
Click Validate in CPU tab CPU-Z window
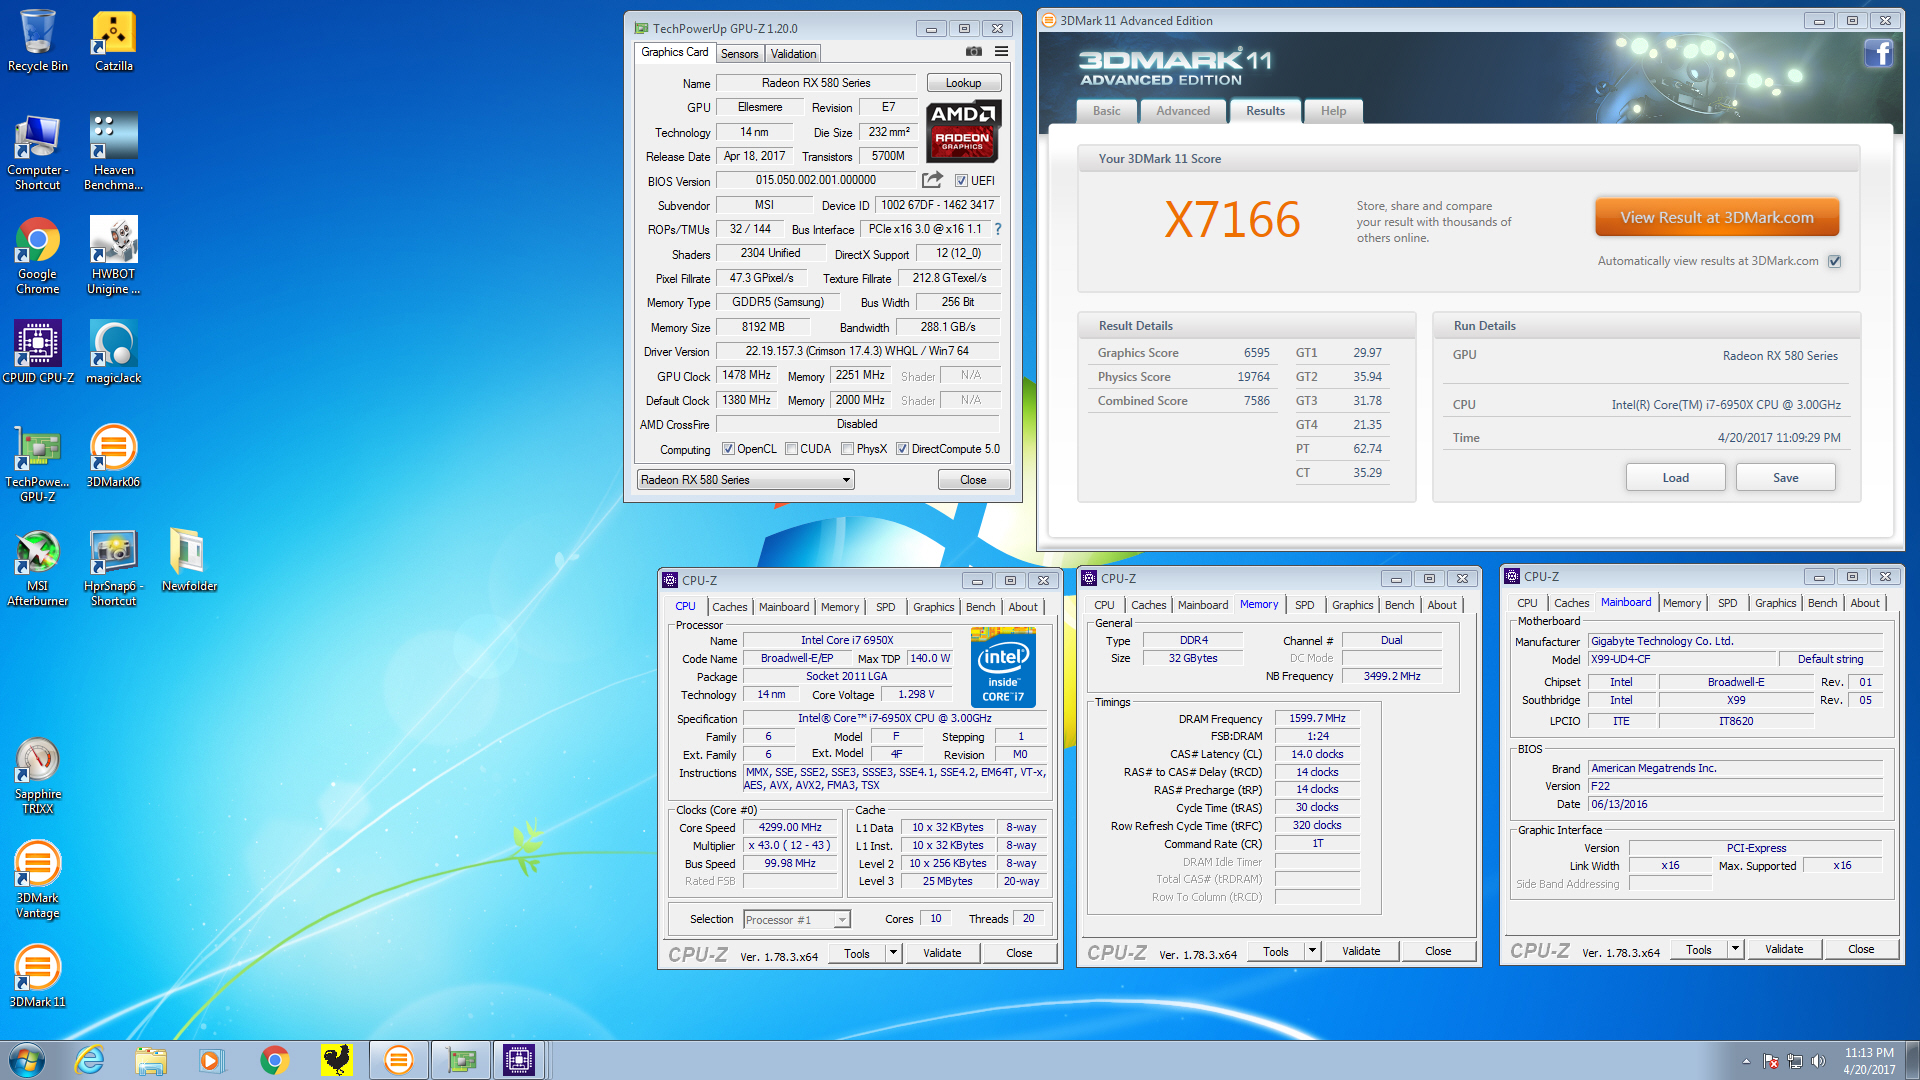point(941,953)
